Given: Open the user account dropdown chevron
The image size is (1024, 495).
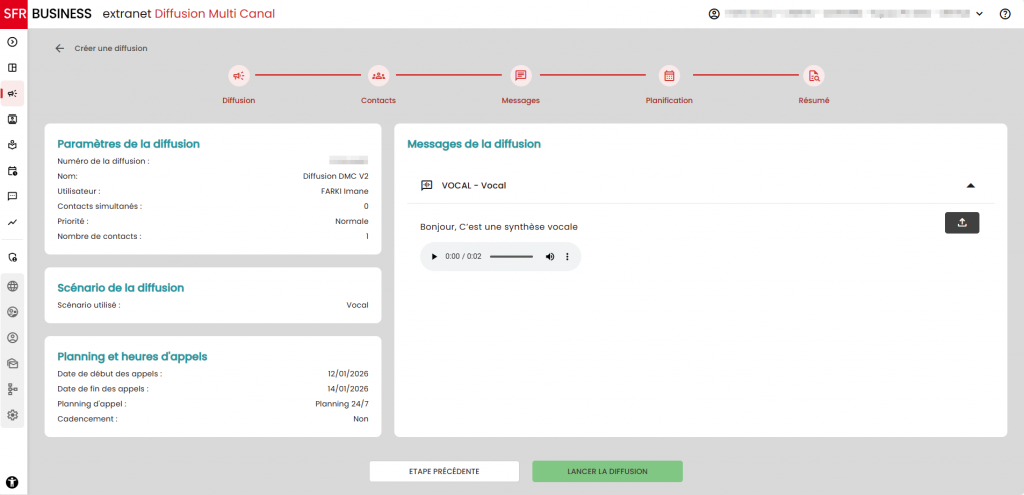Looking at the screenshot, I should pos(979,14).
